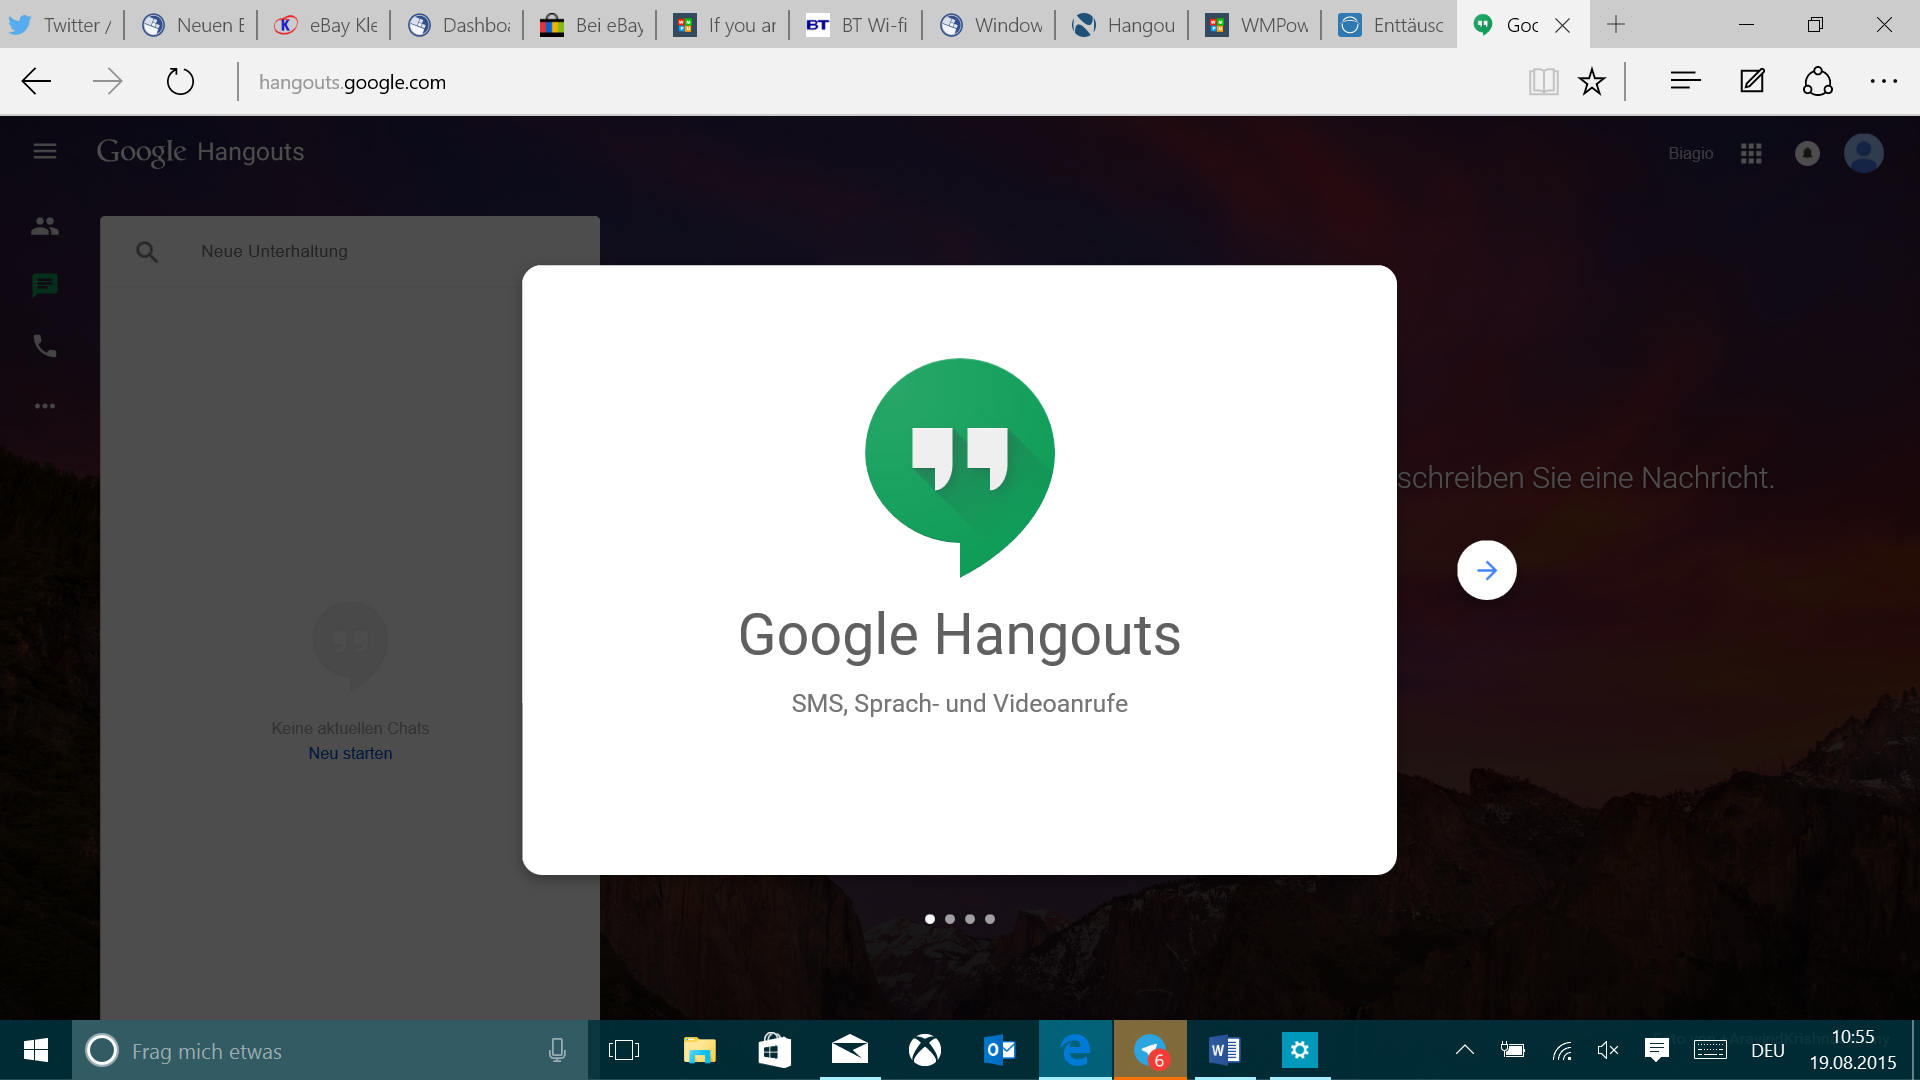Open Google notifications bell
Image resolution: width=1920 pixels, height=1080 pixels.
click(x=1807, y=153)
